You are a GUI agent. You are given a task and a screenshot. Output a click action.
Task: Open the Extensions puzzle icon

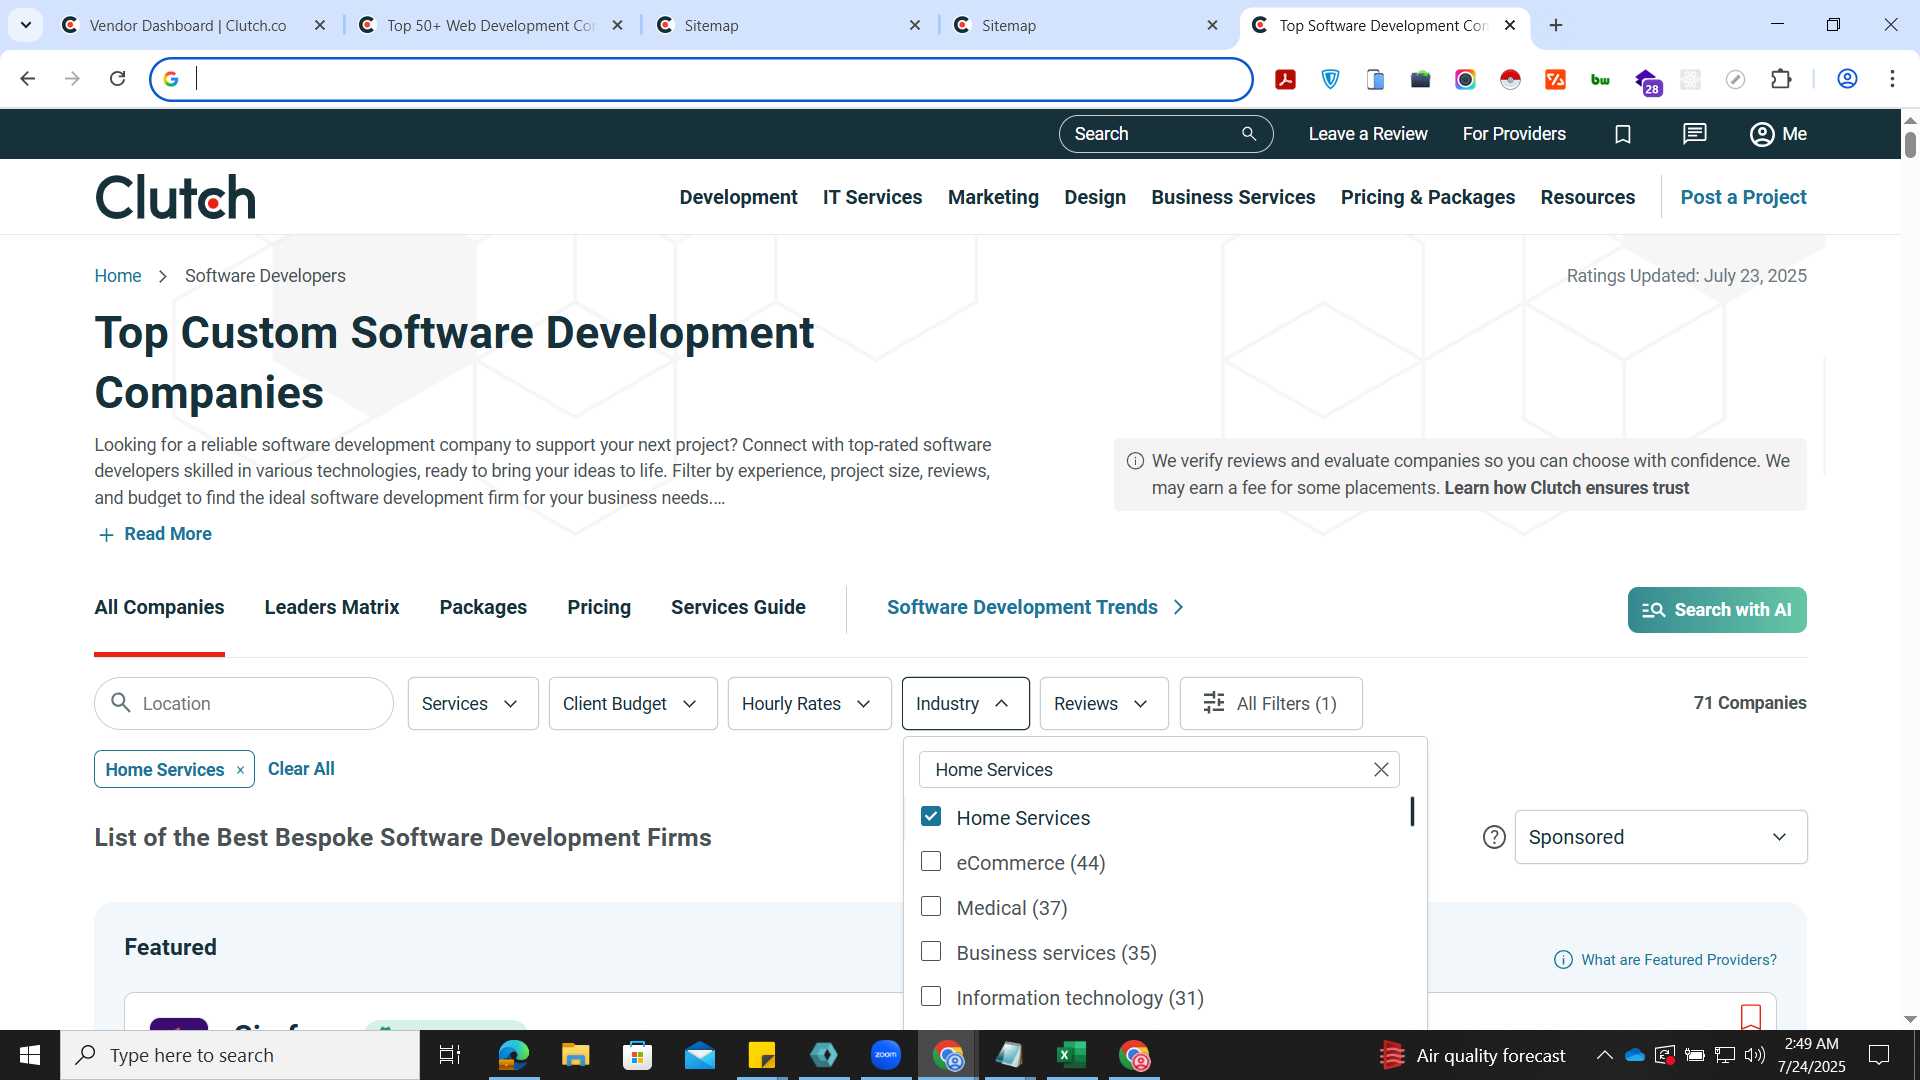tap(1781, 79)
